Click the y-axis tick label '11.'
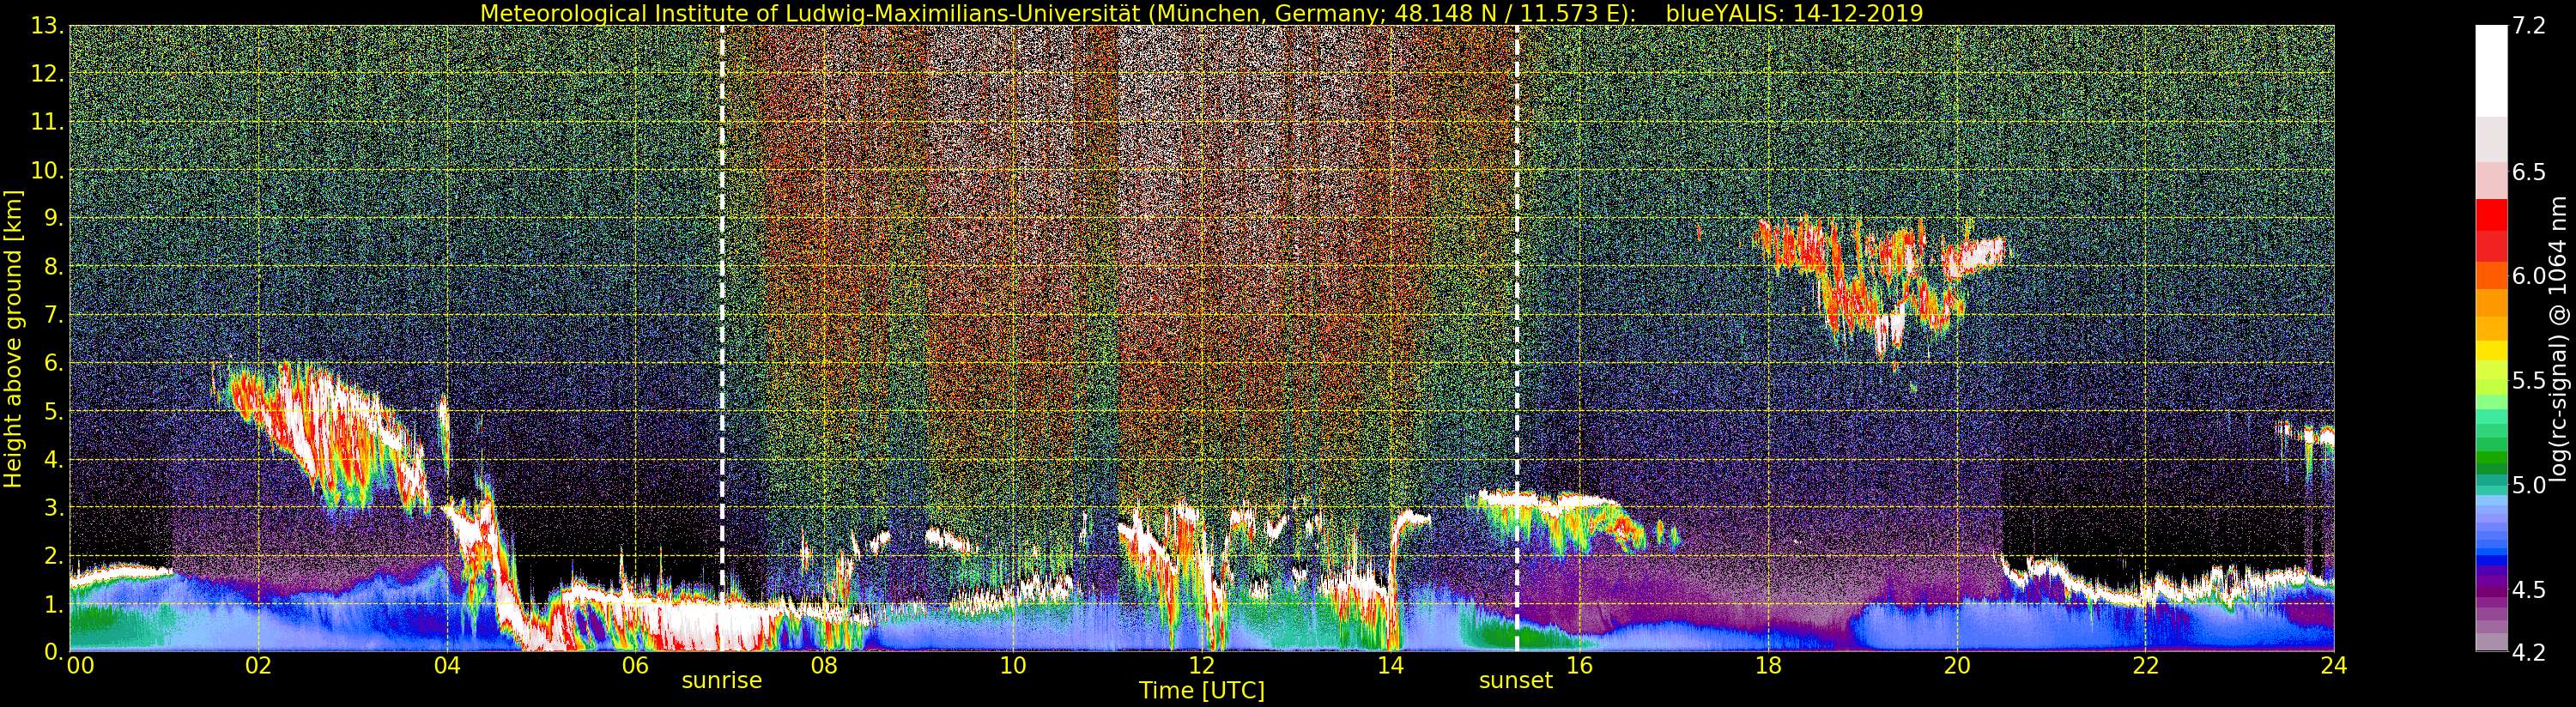The width and height of the screenshot is (2576, 707). click(x=47, y=122)
